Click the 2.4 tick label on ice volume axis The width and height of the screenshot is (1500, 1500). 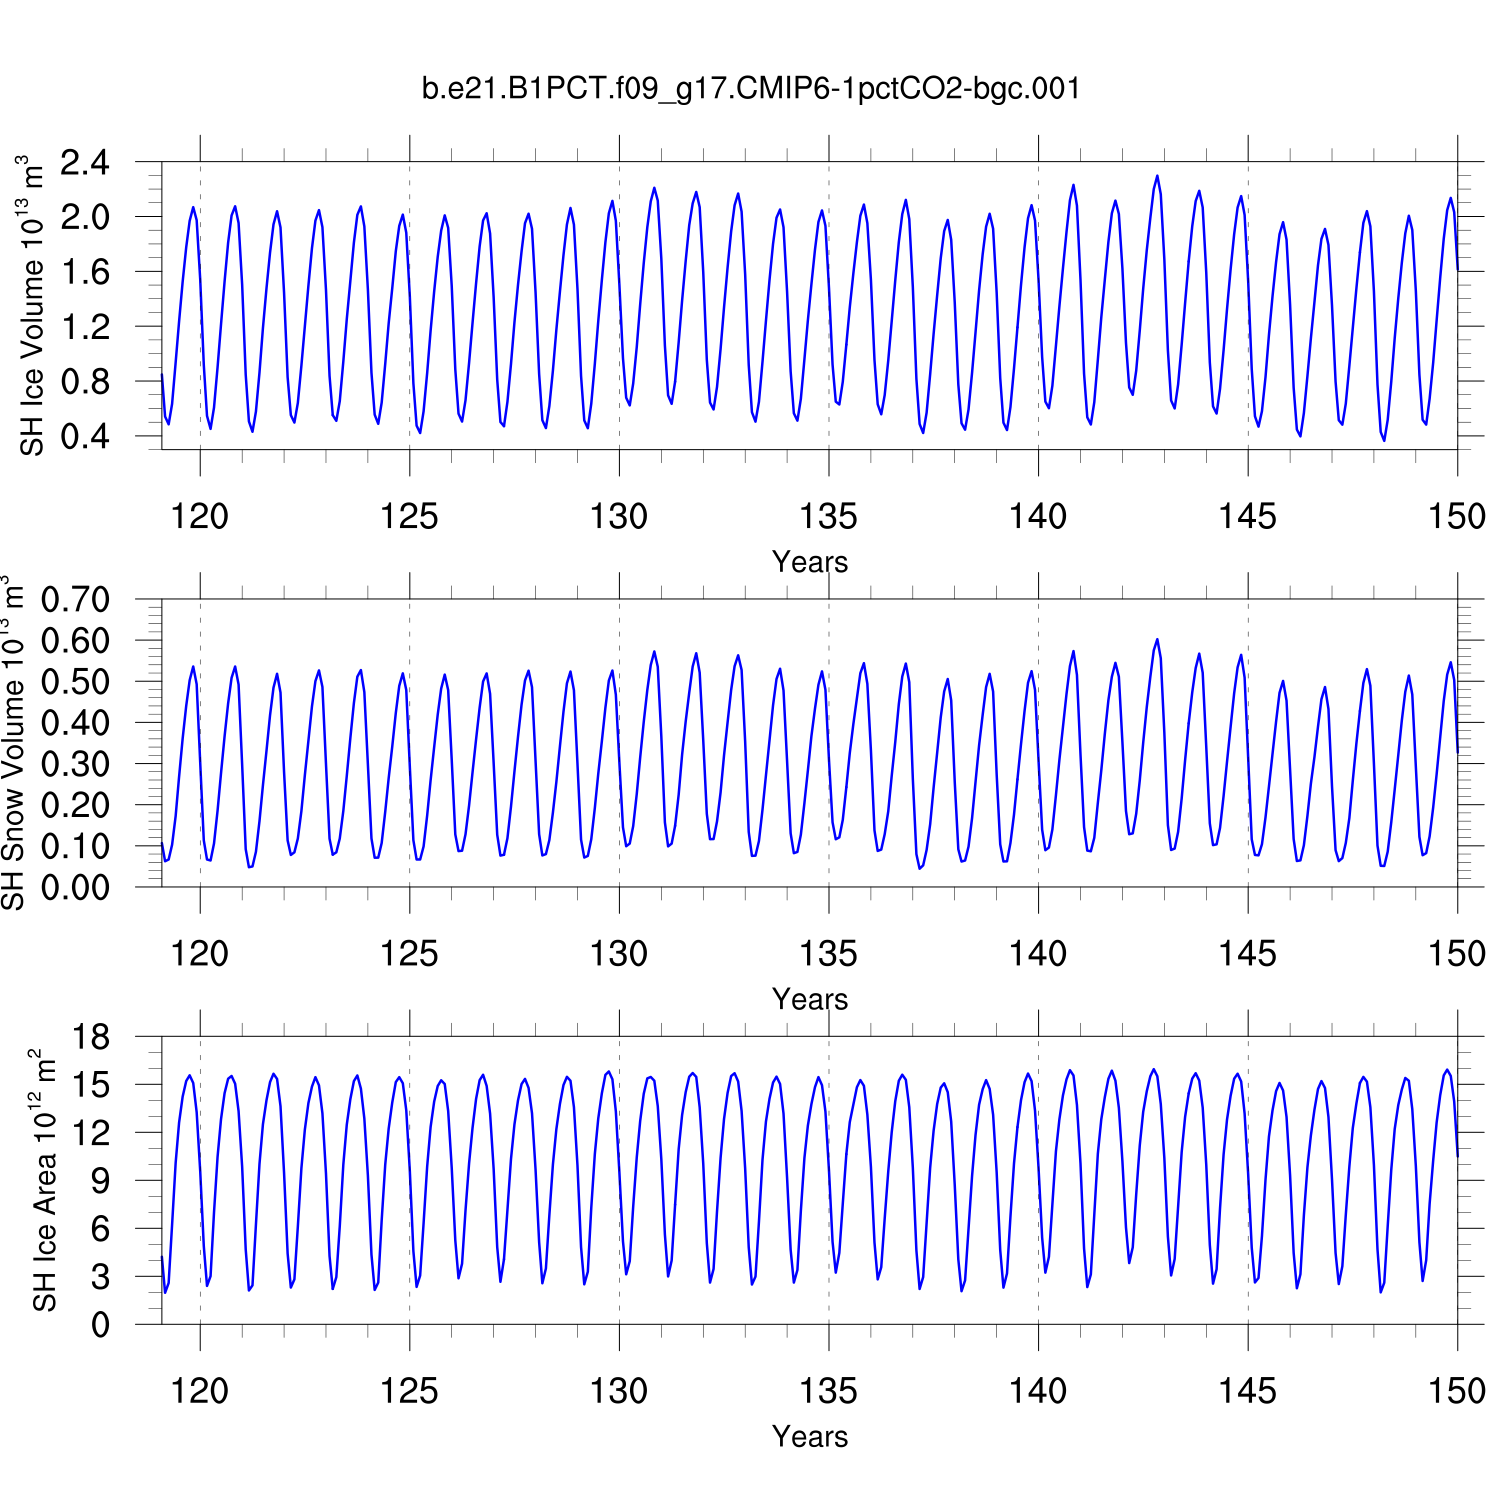coord(84,162)
